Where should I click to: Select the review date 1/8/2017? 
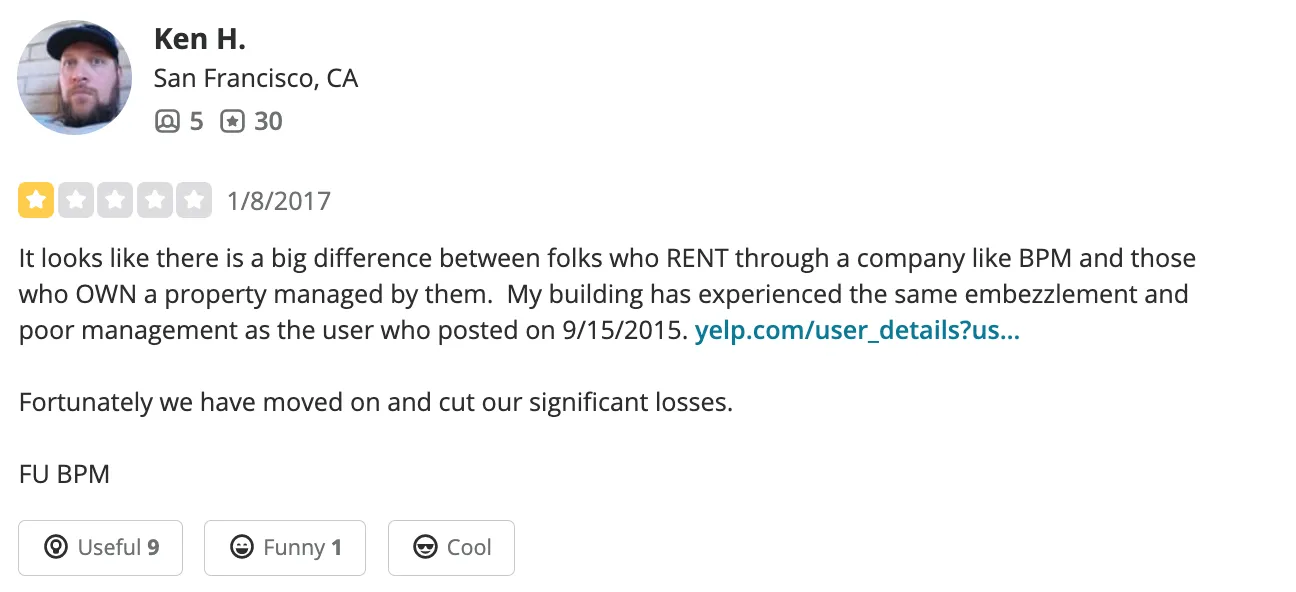pyautogui.click(x=277, y=200)
